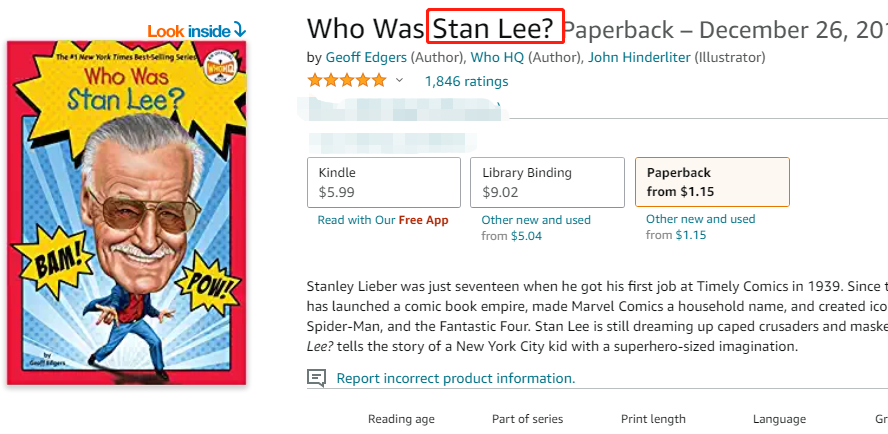Open illustrator John Hinderliter's link
Viewport: 888px width, 434px height.
tap(639, 57)
